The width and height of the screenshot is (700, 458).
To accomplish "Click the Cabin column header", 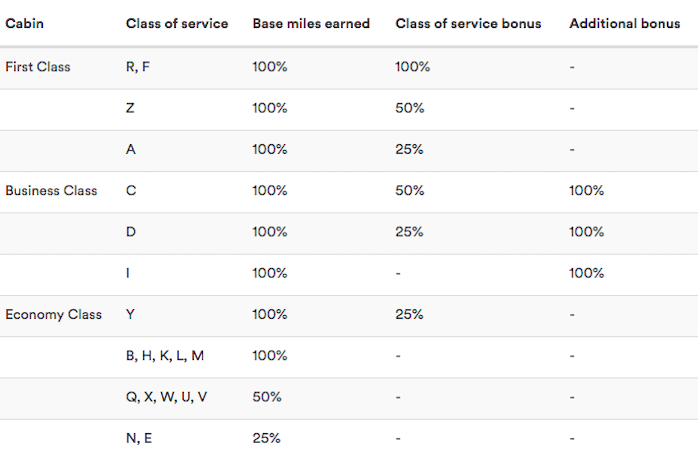I will tap(25, 24).
